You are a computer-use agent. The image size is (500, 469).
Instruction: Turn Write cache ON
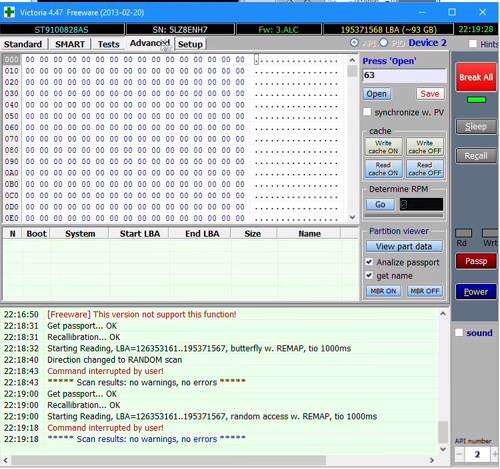pyautogui.click(x=383, y=147)
